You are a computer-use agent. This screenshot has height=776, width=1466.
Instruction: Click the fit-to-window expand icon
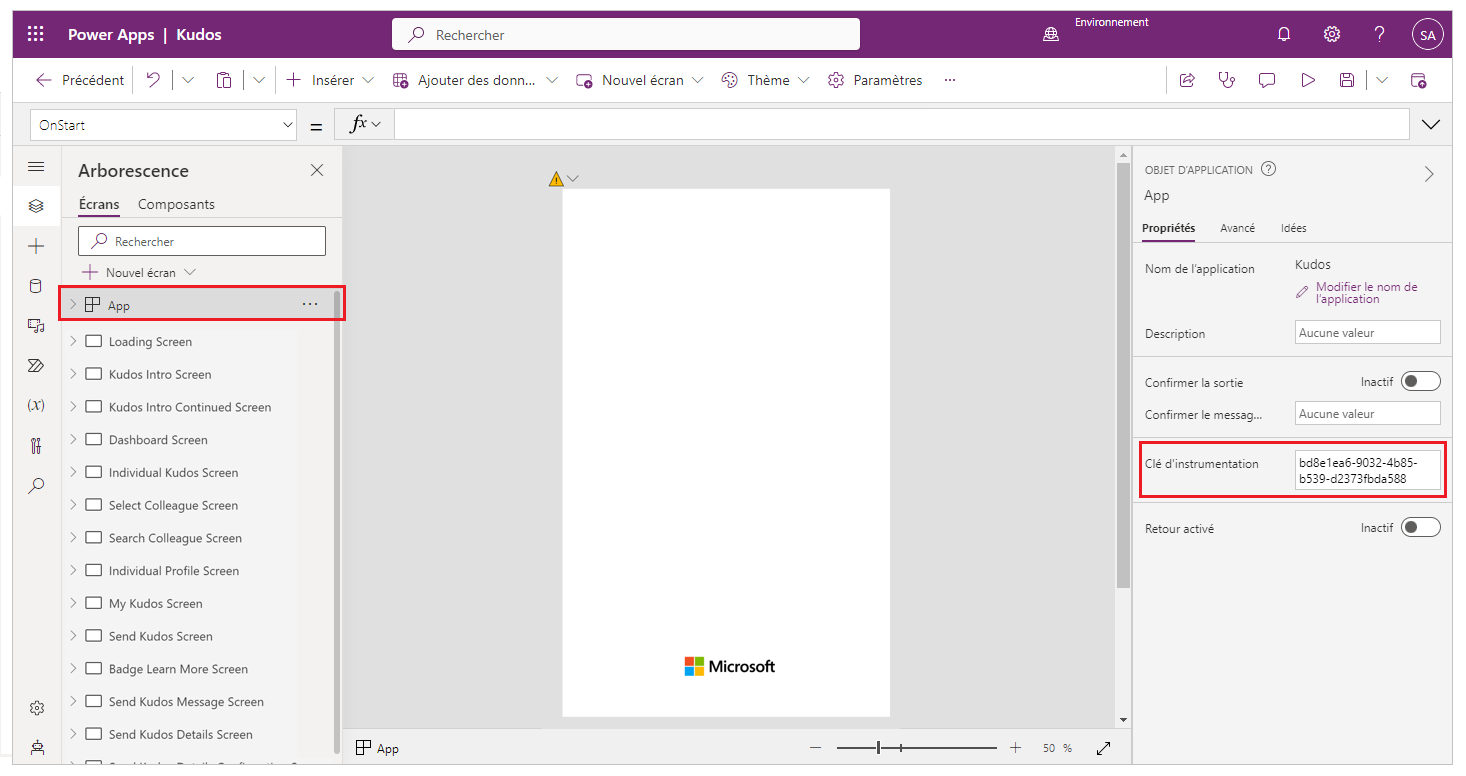(1104, 748)
